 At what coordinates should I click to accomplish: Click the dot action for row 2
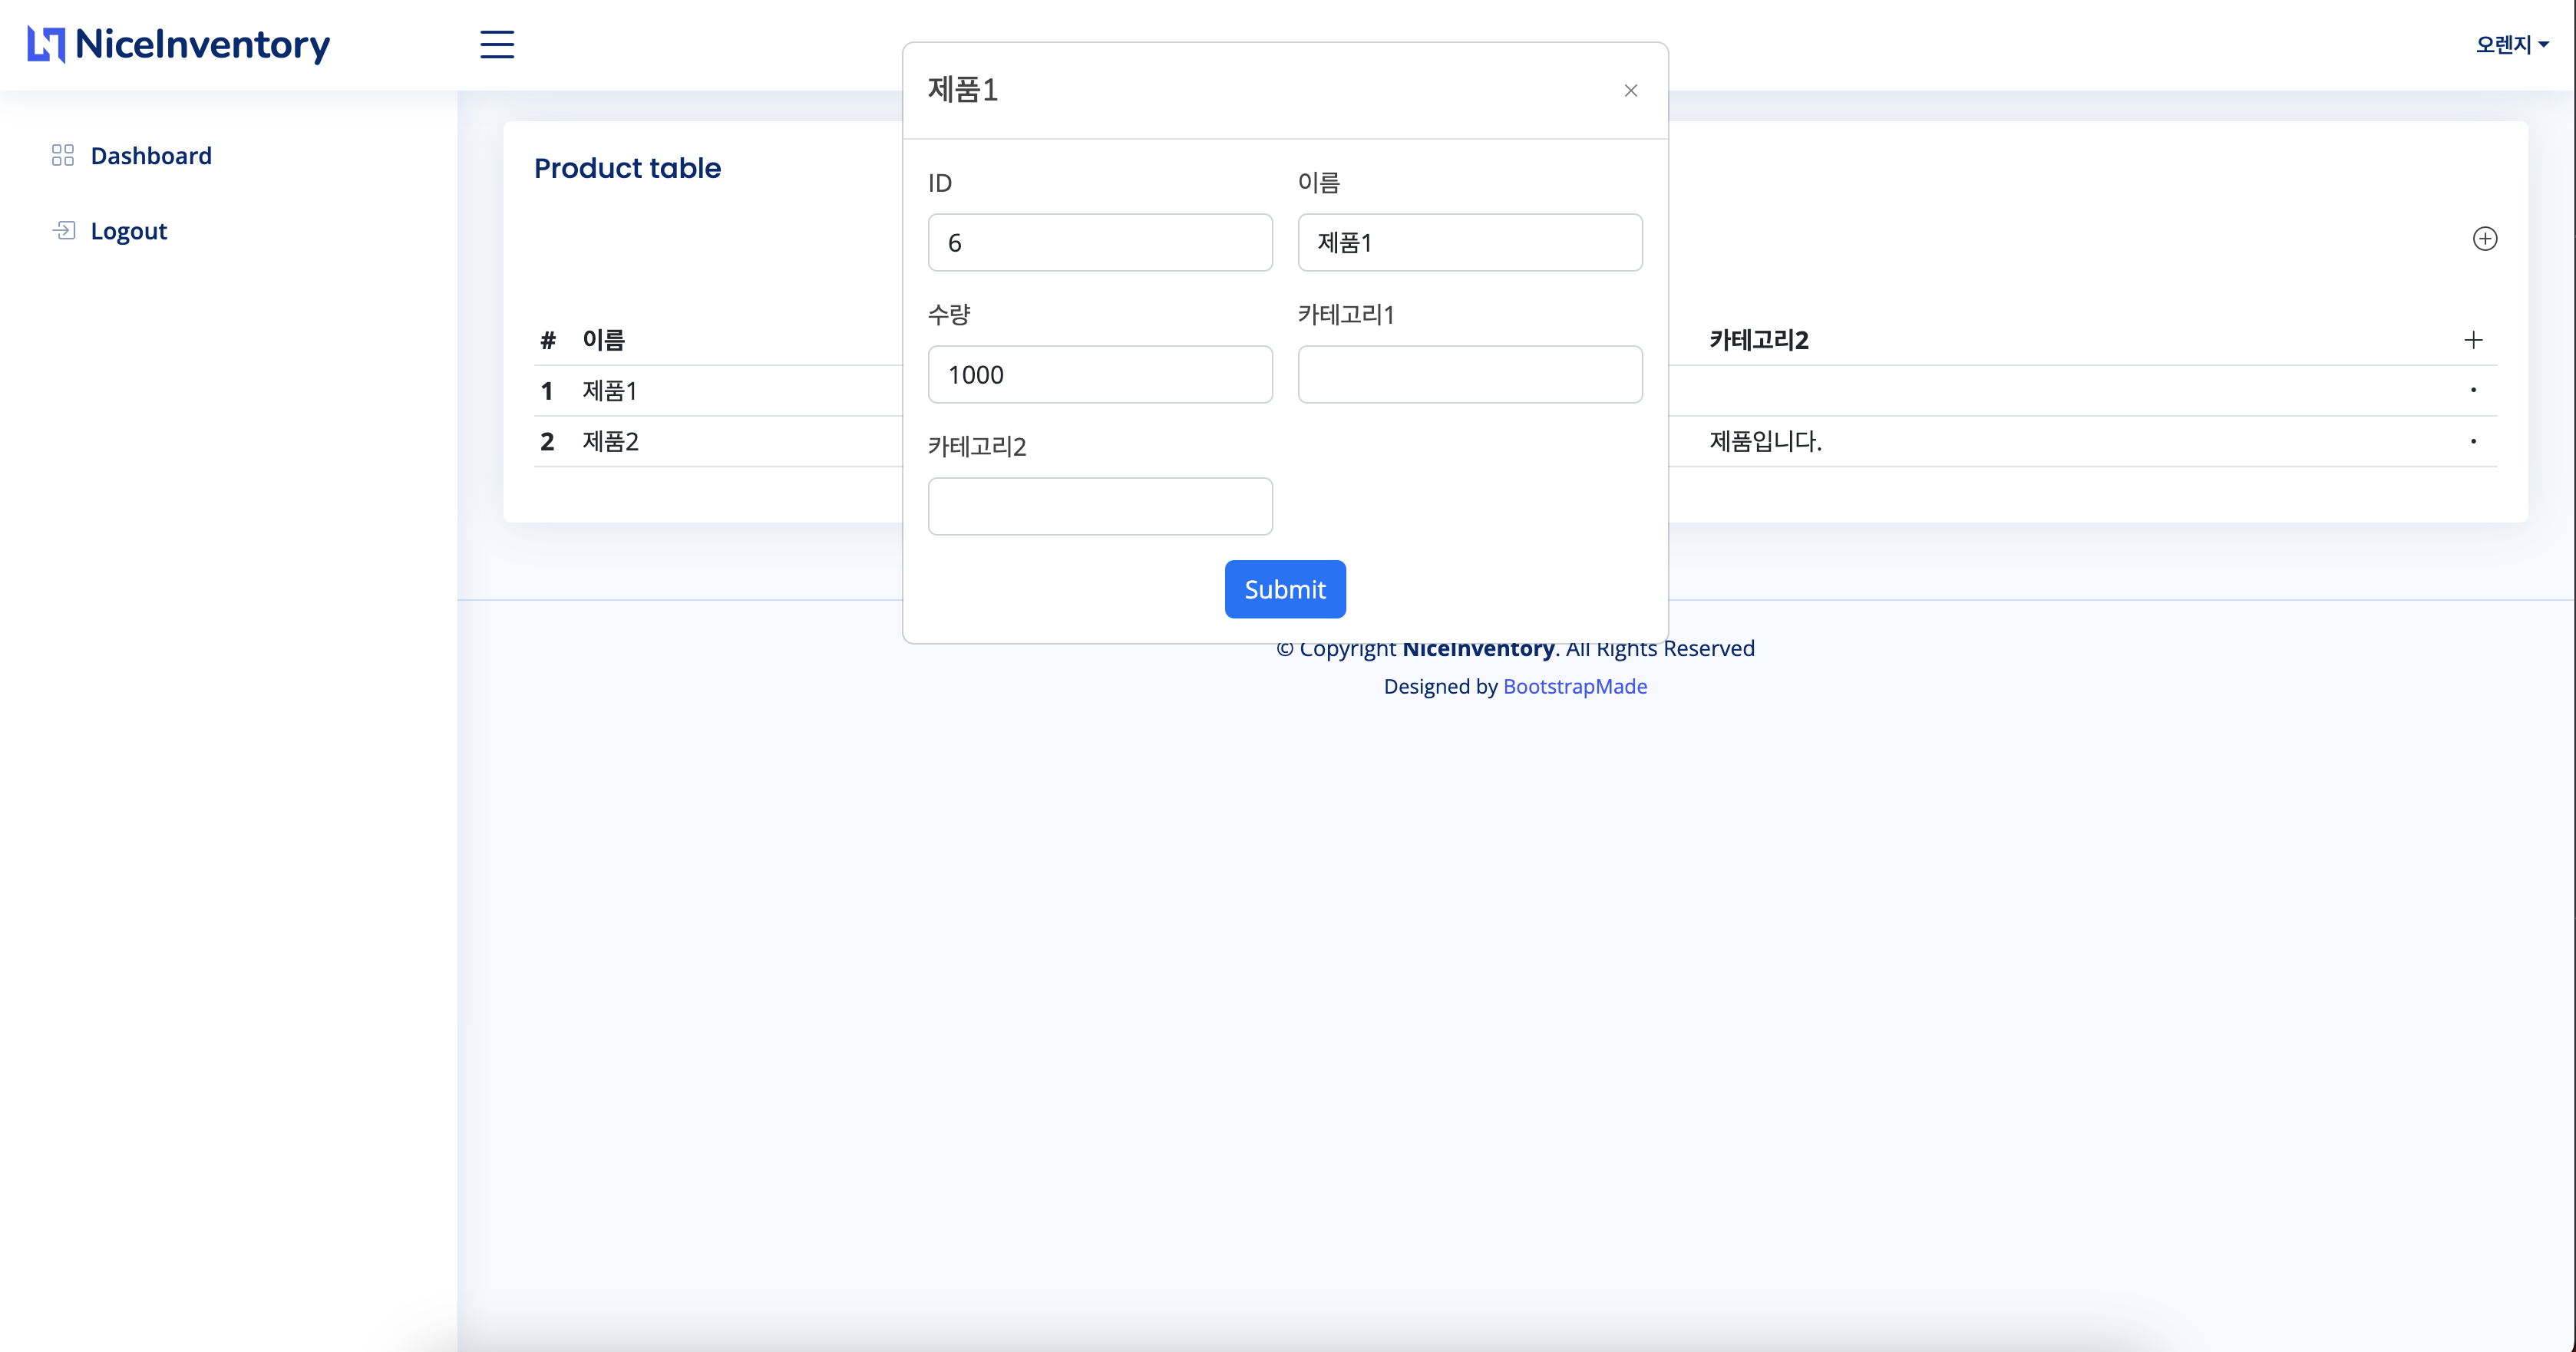click(x=2473, y=441)
